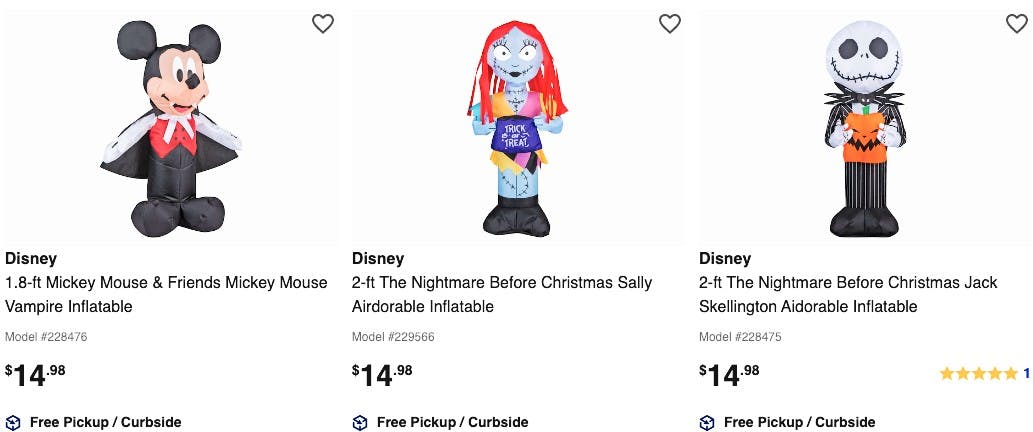Click pickup box icon under Jack Skellington
The width and height of the screenshot is (1033, 432).
707,422
